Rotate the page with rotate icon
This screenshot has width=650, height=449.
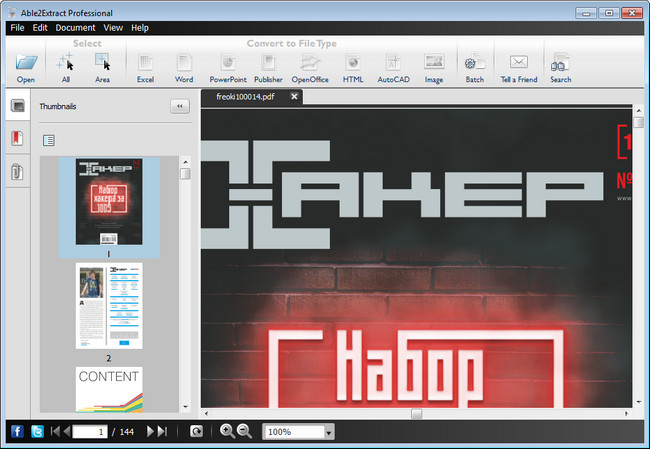pos(197,431)
